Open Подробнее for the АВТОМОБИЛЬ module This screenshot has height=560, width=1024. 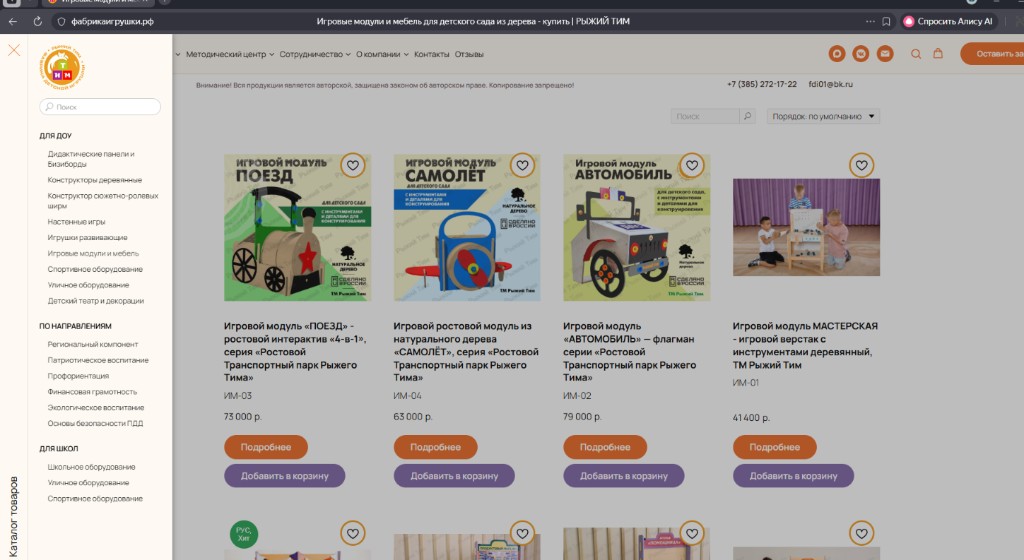click(605, 447)
